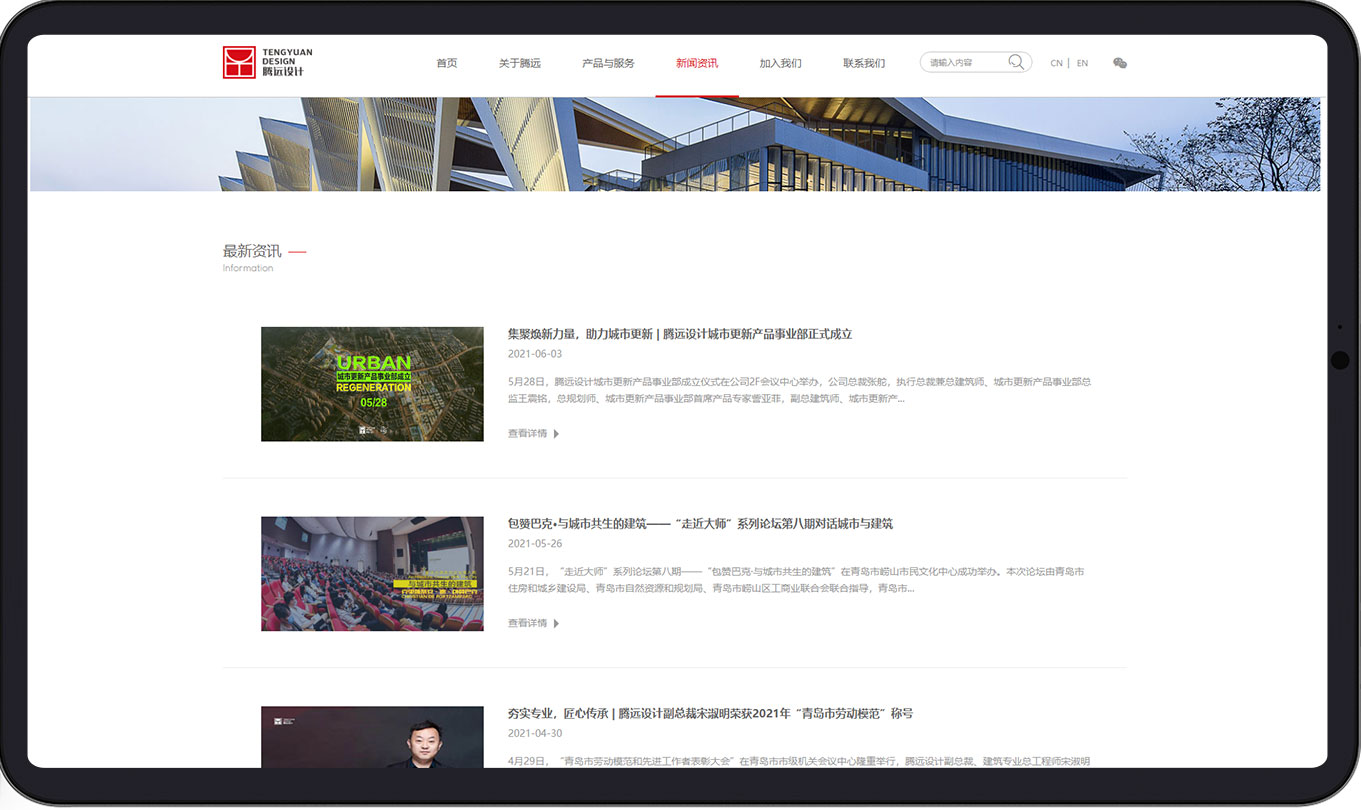Open 首页 menu item
This screenshot has width=1362, height=810.
[447, 63]
